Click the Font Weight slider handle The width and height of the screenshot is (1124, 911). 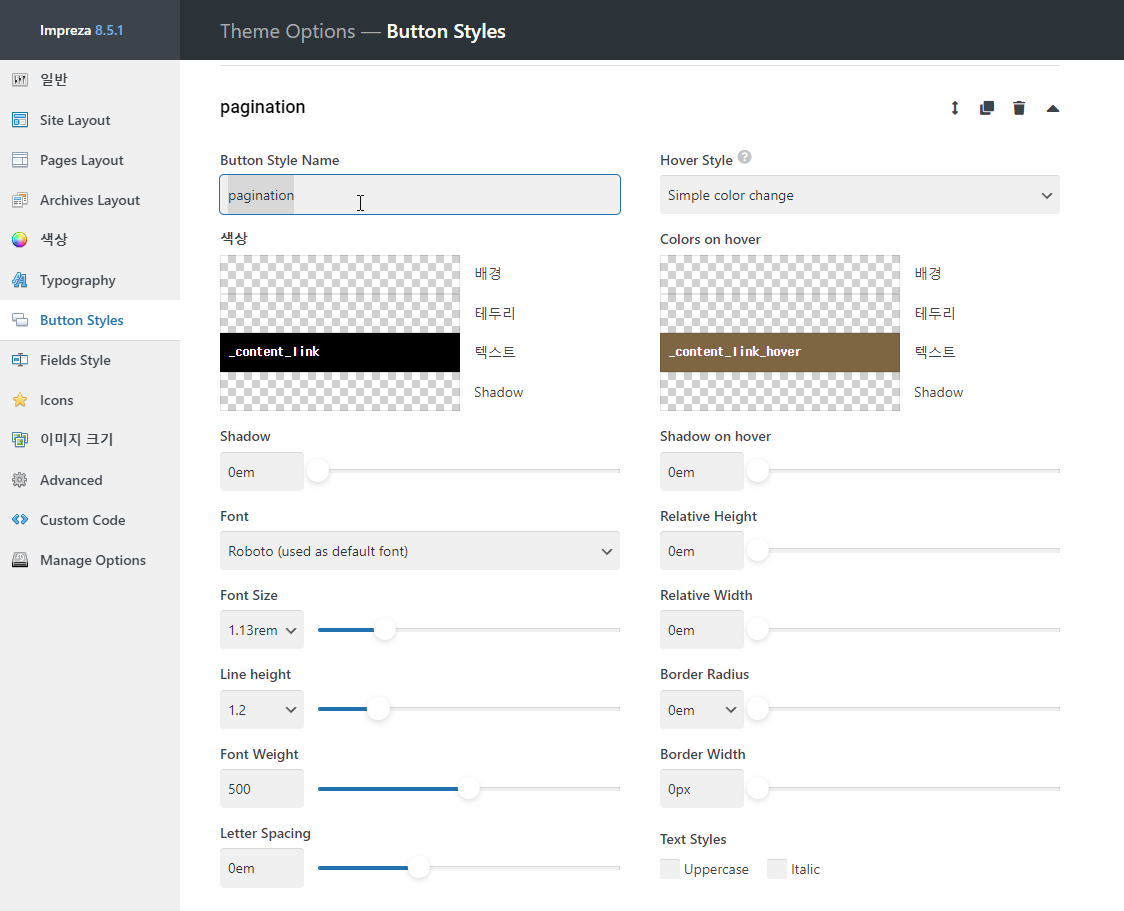tap(469, 788)
